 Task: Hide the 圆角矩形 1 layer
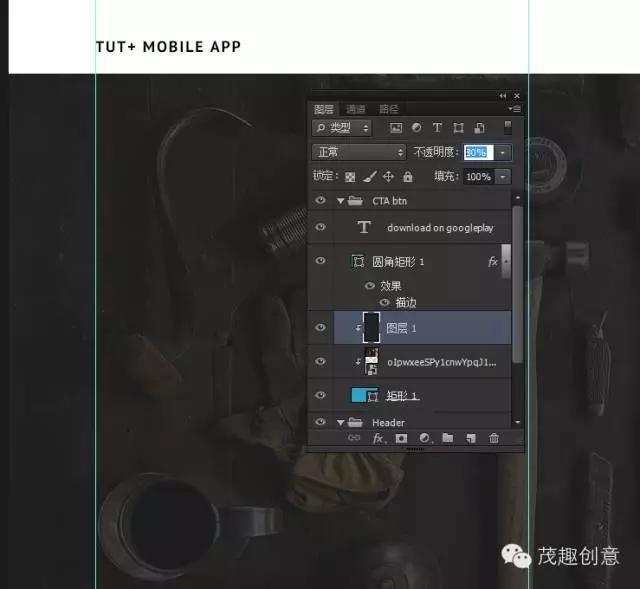pos(321,261)
